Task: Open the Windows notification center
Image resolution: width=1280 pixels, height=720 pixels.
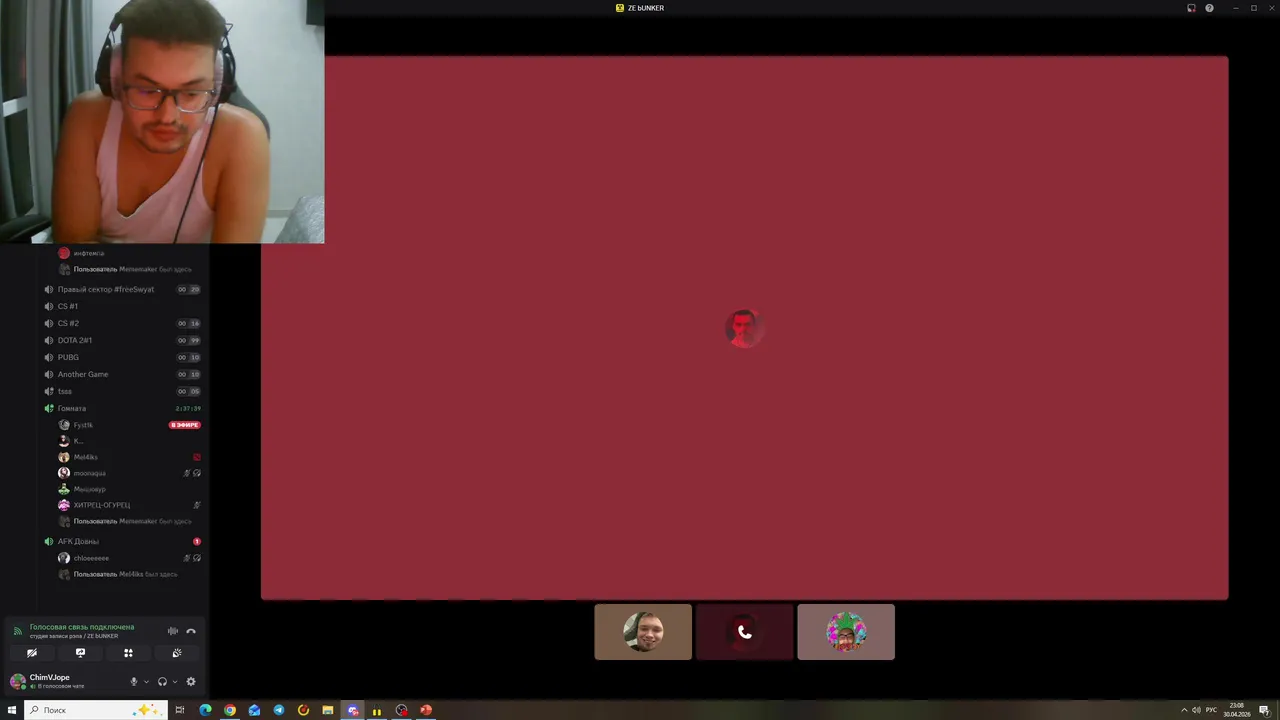Action: click(1265, 710)
